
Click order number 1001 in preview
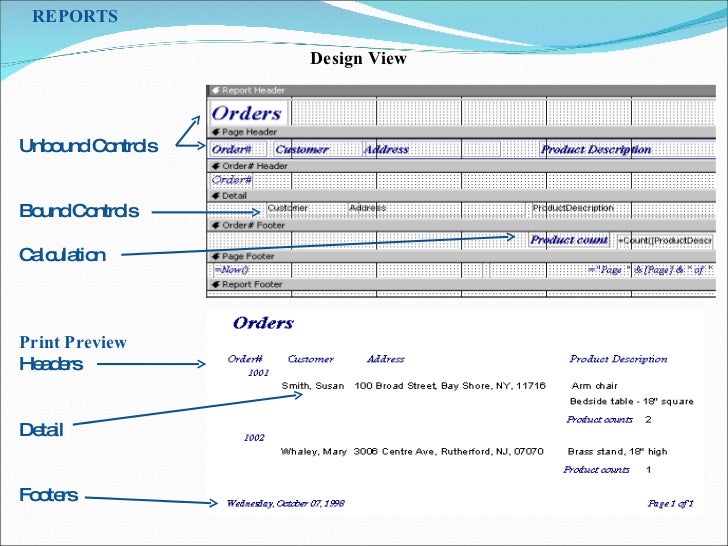[259, 373]
